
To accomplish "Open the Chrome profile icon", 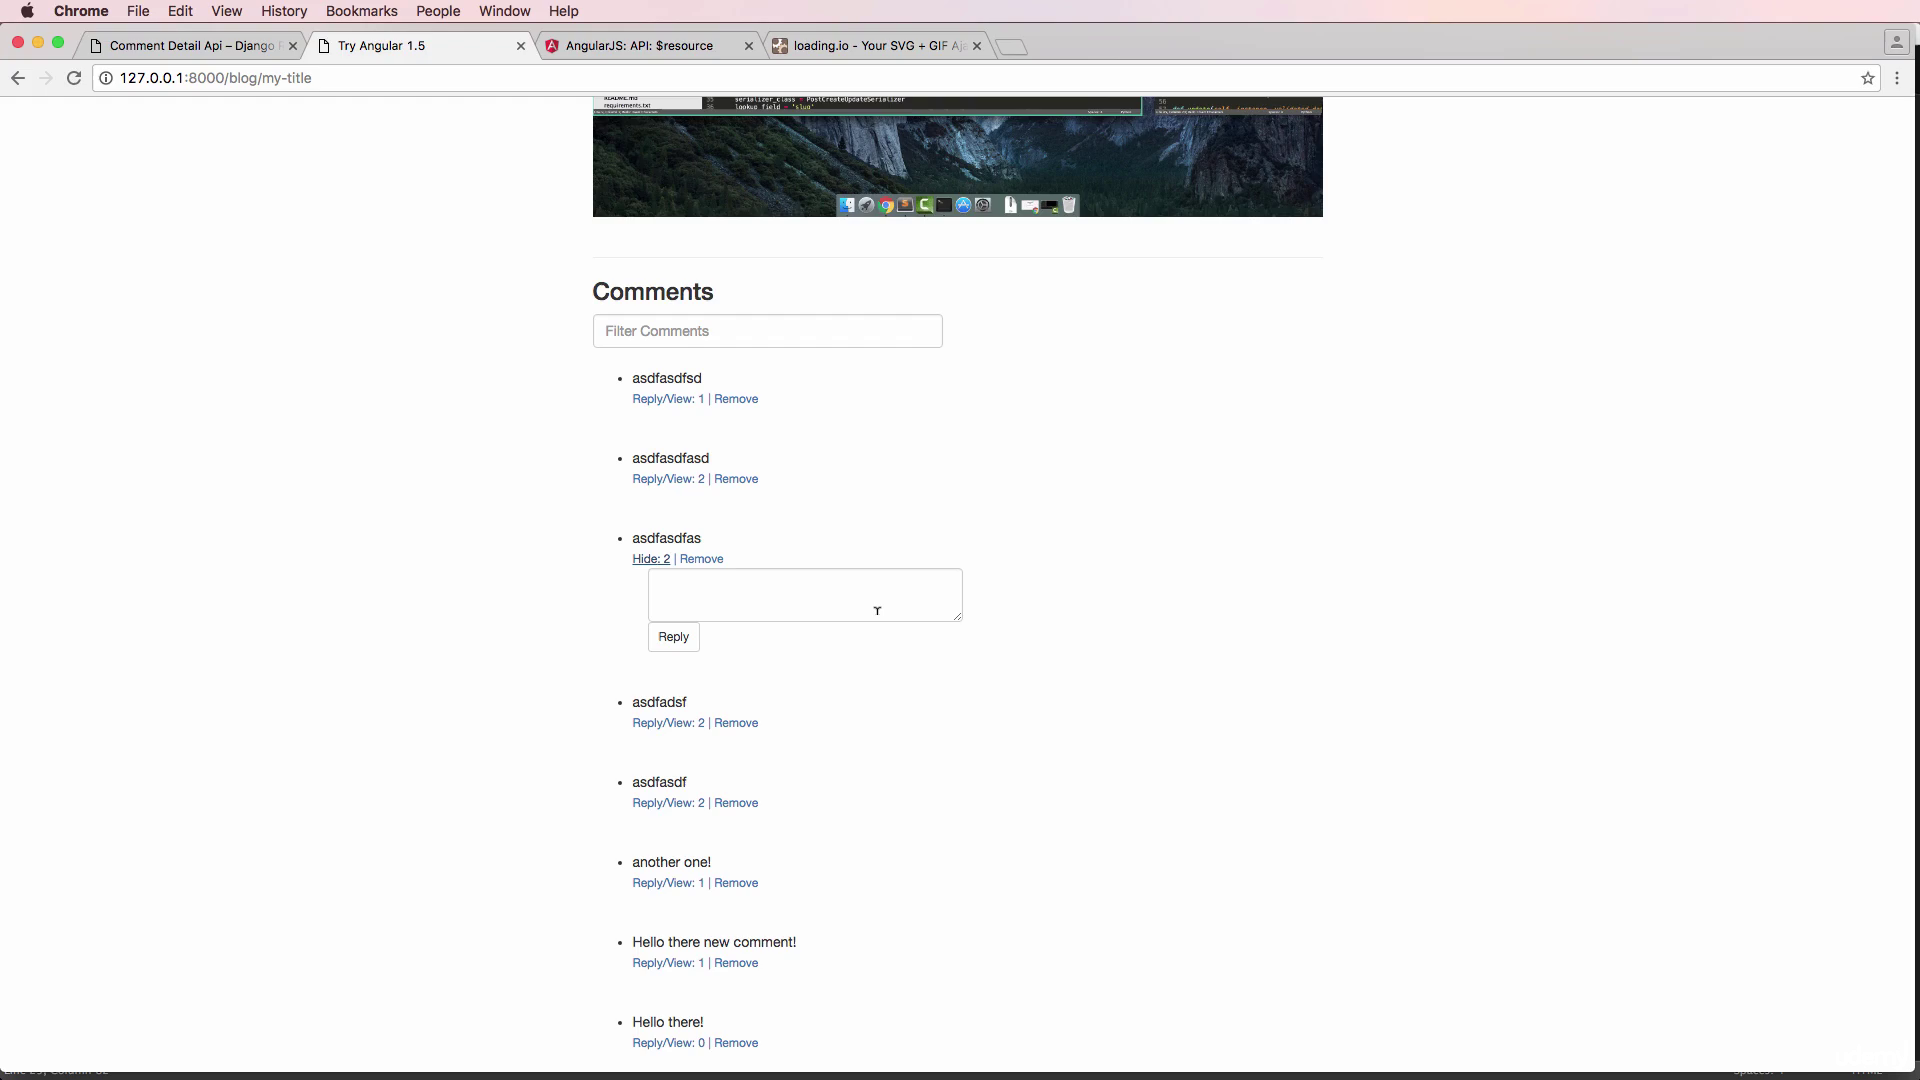I will (1896, 42).
